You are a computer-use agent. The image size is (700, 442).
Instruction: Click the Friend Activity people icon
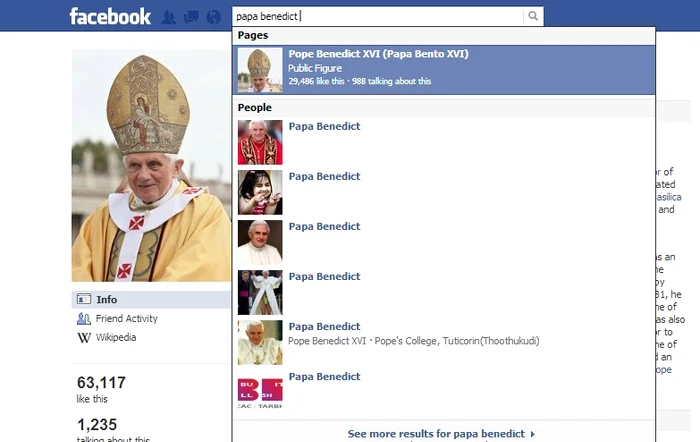click(84, 318)
